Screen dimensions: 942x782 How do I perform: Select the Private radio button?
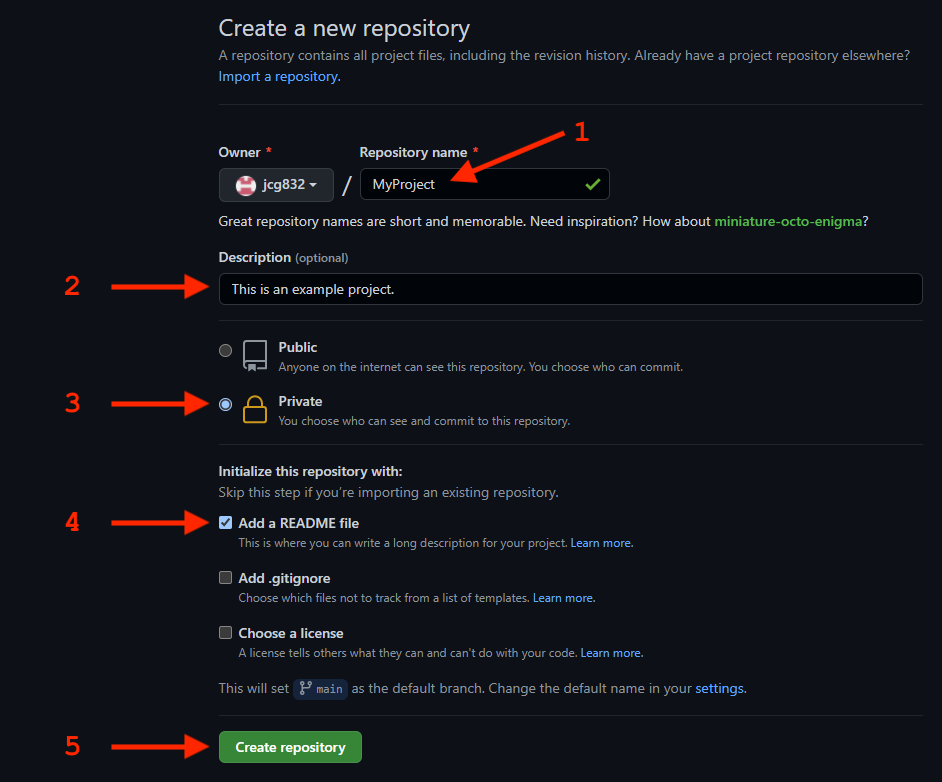point(225,404)
